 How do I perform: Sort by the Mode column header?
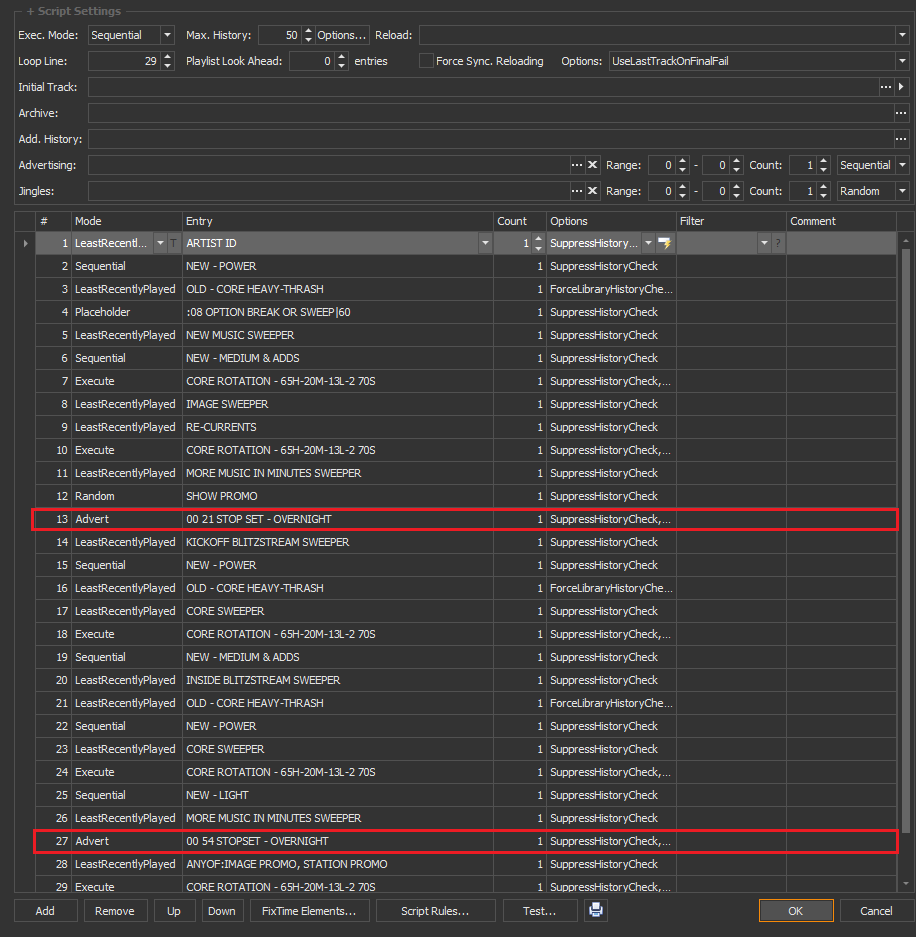click(x=127, y=221)
